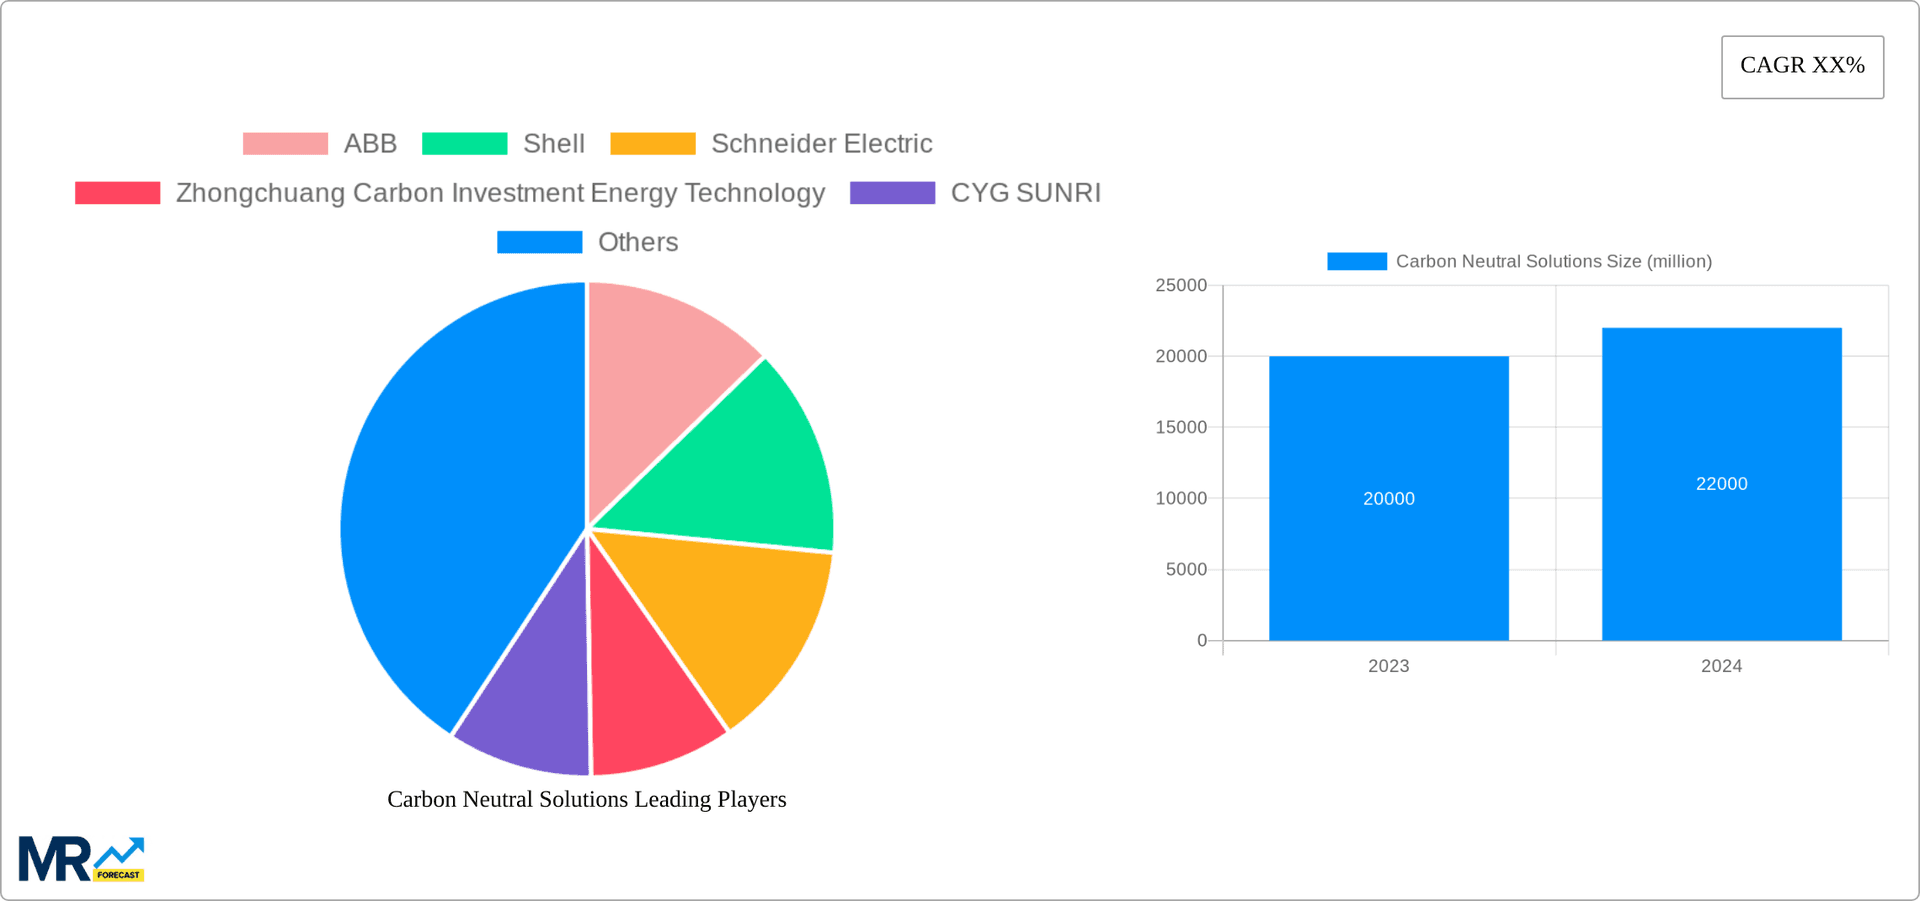Toggle the Others legend swatch
1920x901 pixels.
pos(539,241)
